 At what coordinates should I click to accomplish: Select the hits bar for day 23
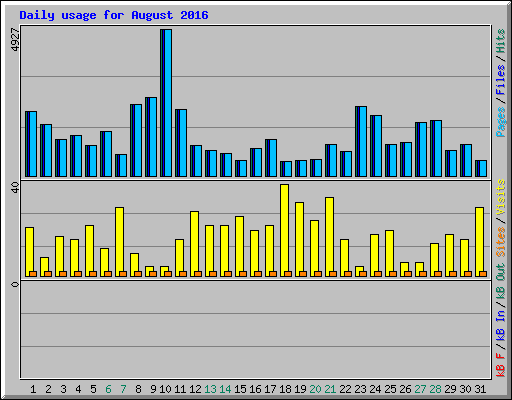coord(361,141)
